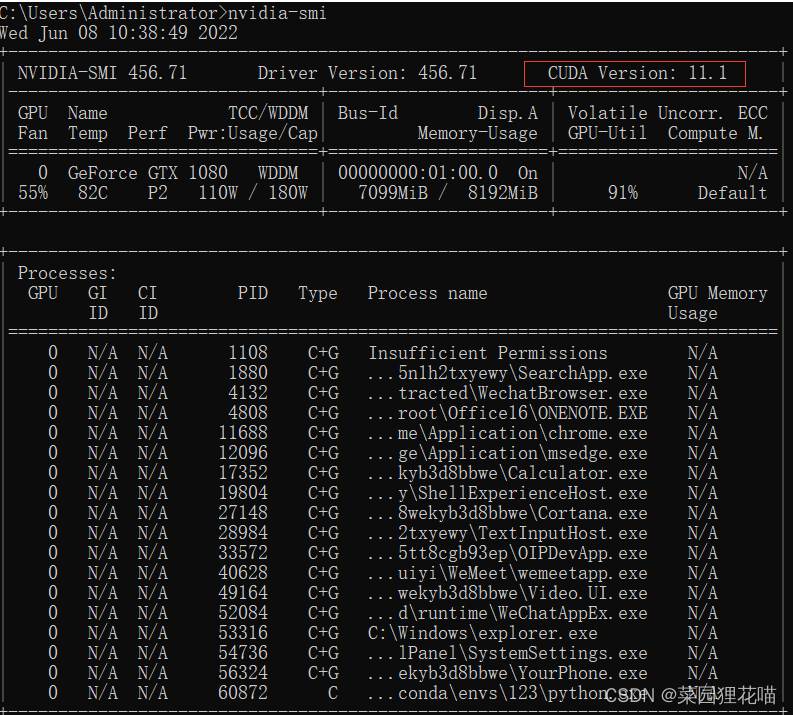793x715 pixels.
Task: Click PID '12096' in the list
Action: click(243, 453)
